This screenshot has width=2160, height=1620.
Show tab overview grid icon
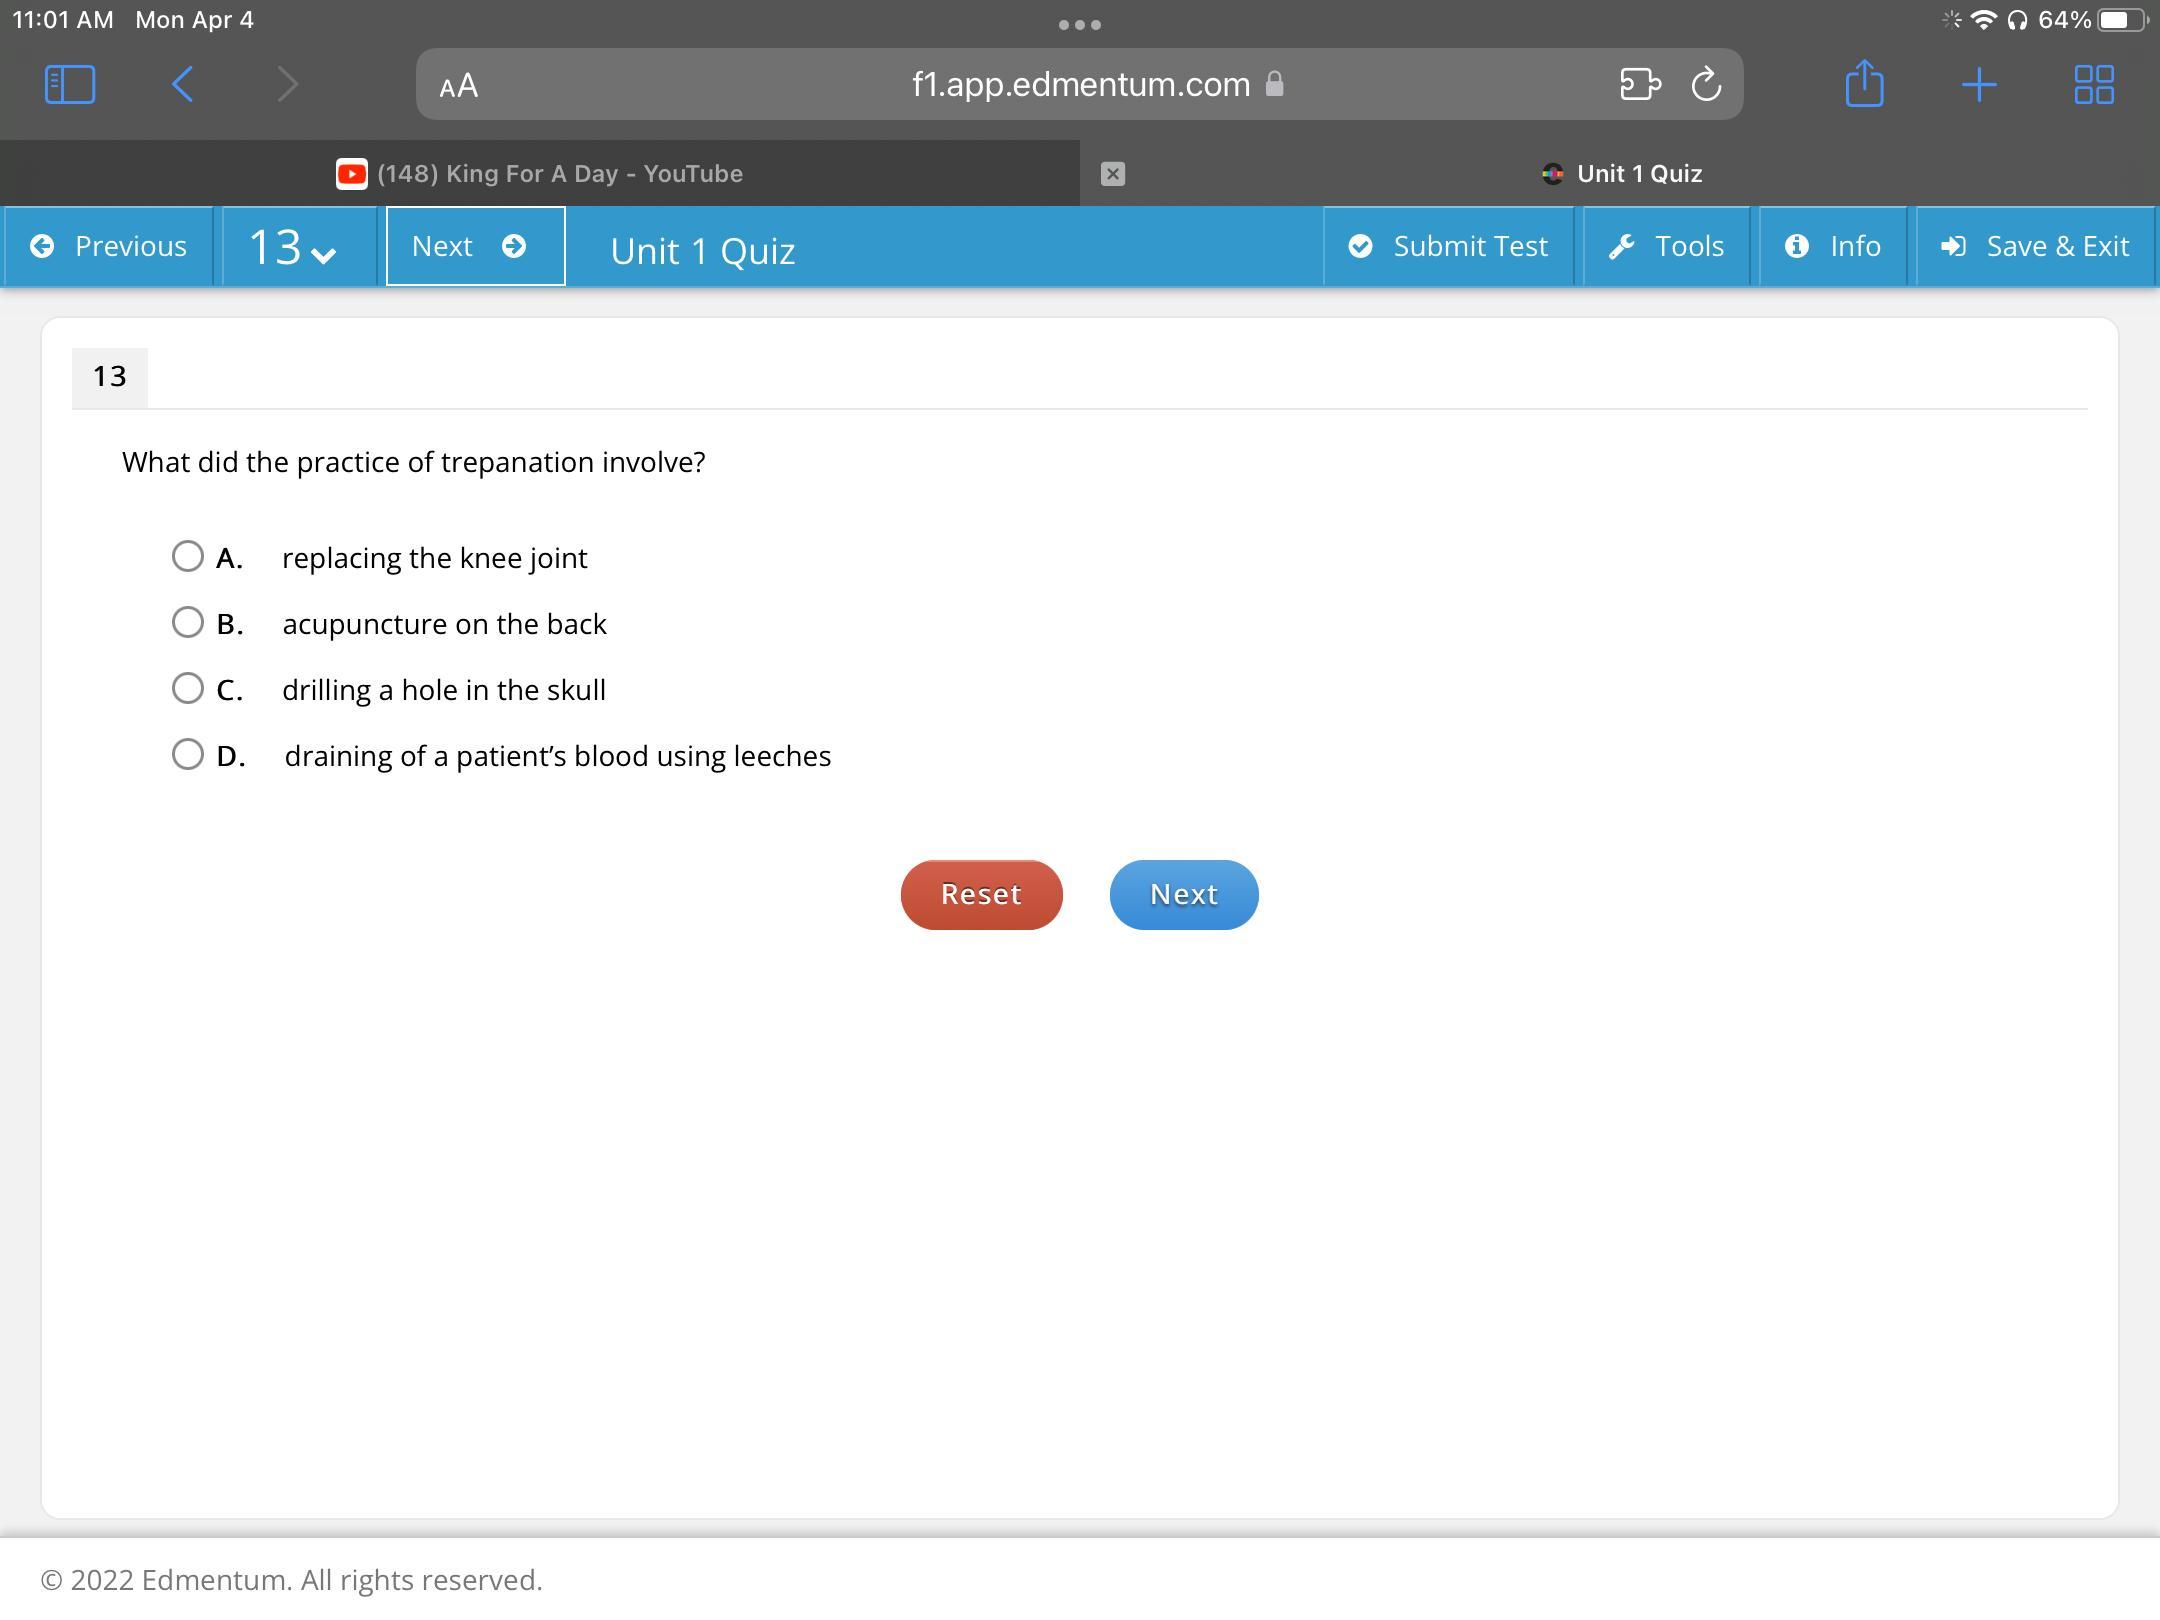[x=2093, y=85]
